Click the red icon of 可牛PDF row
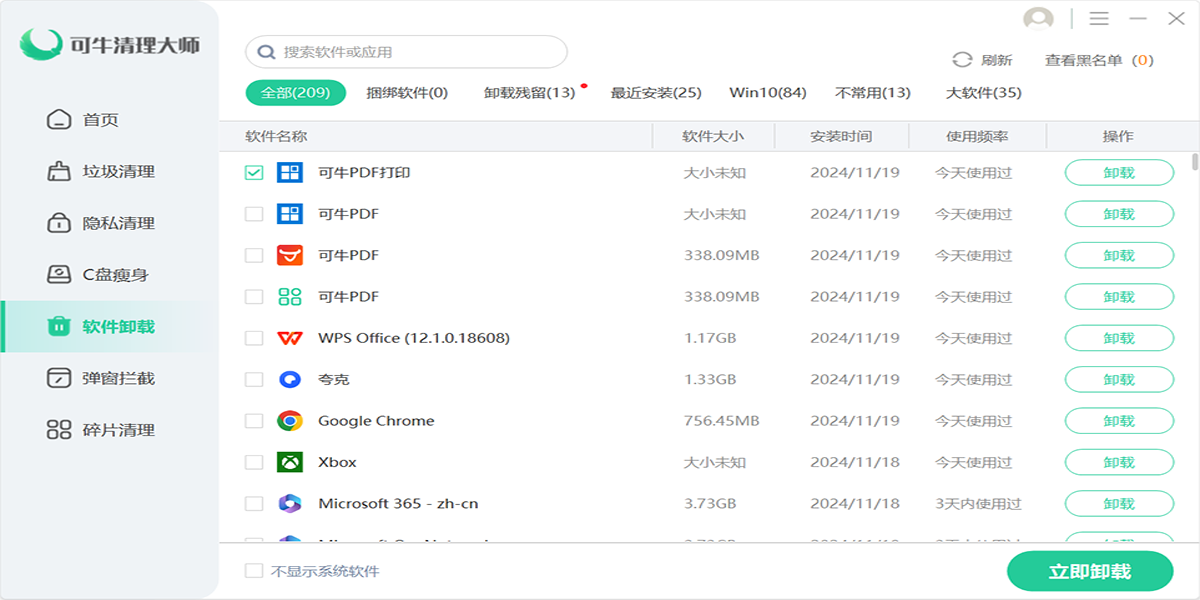1200x600 pixels. tap(290, 255)
